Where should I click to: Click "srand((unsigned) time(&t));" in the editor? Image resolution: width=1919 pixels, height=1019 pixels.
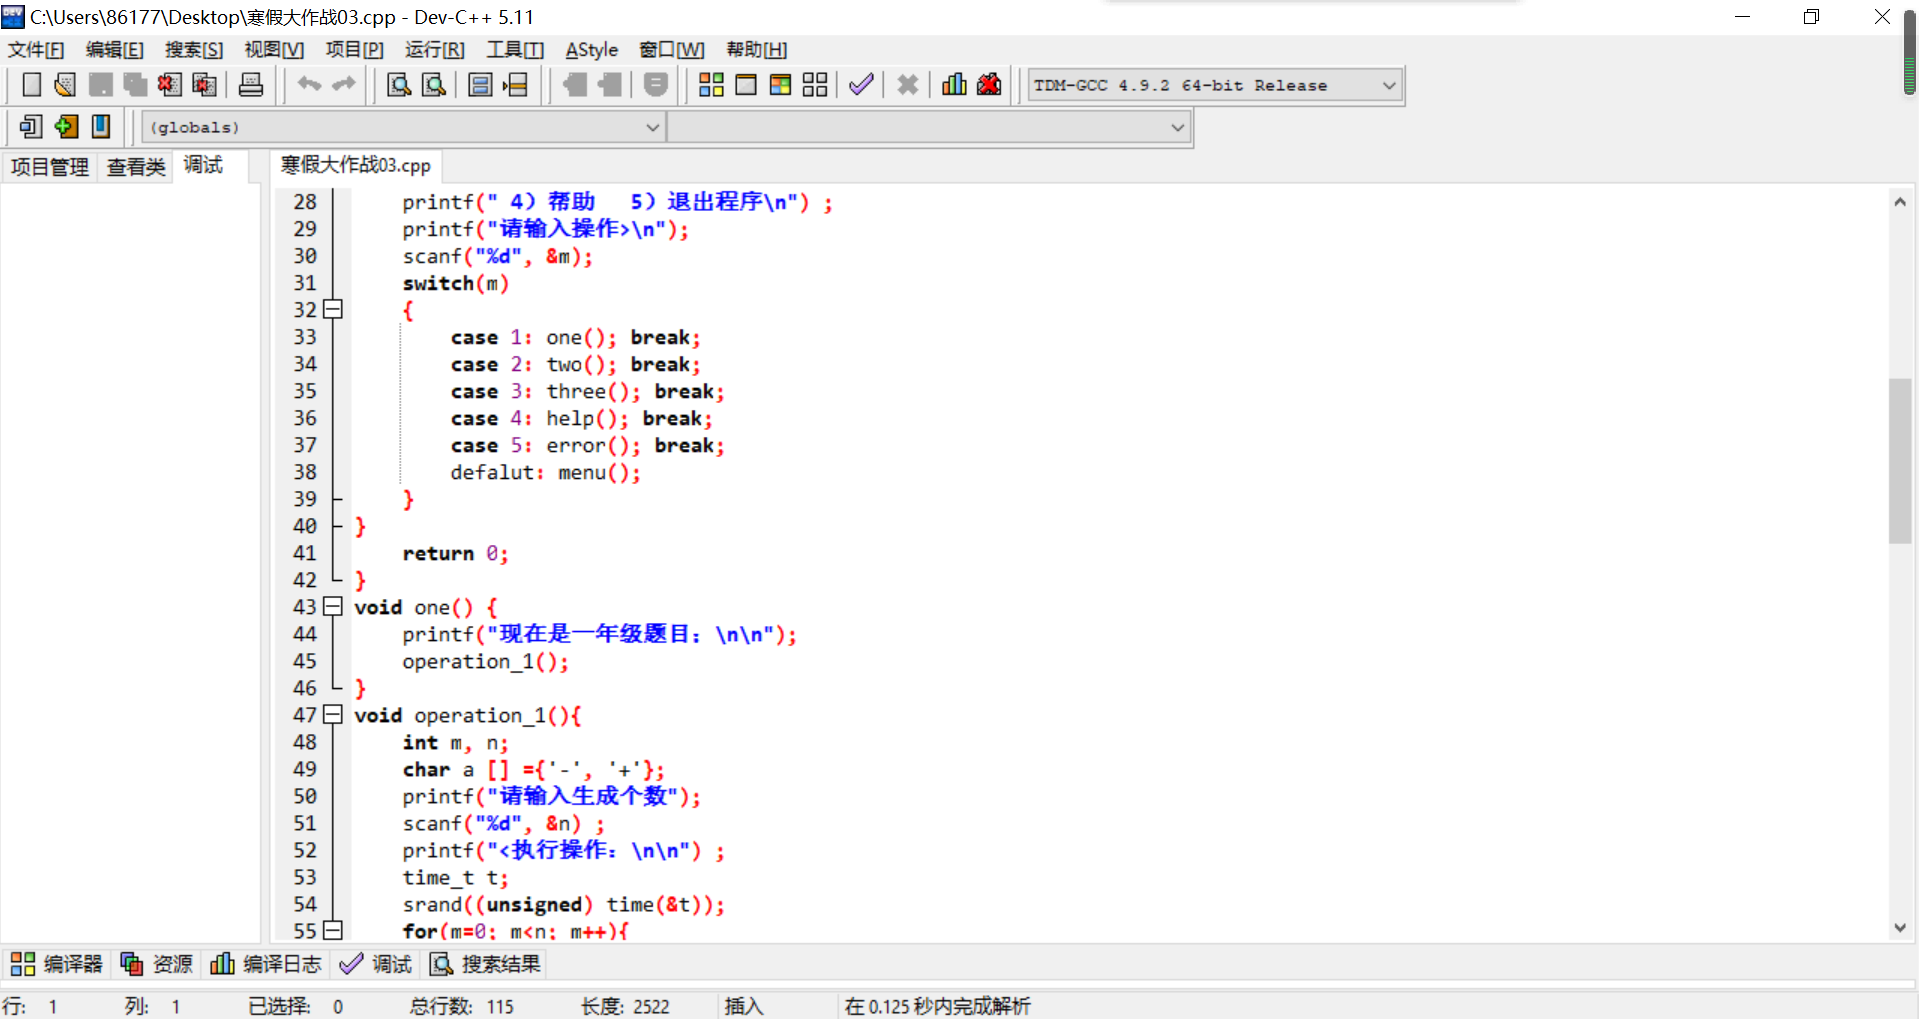(564, 904)
